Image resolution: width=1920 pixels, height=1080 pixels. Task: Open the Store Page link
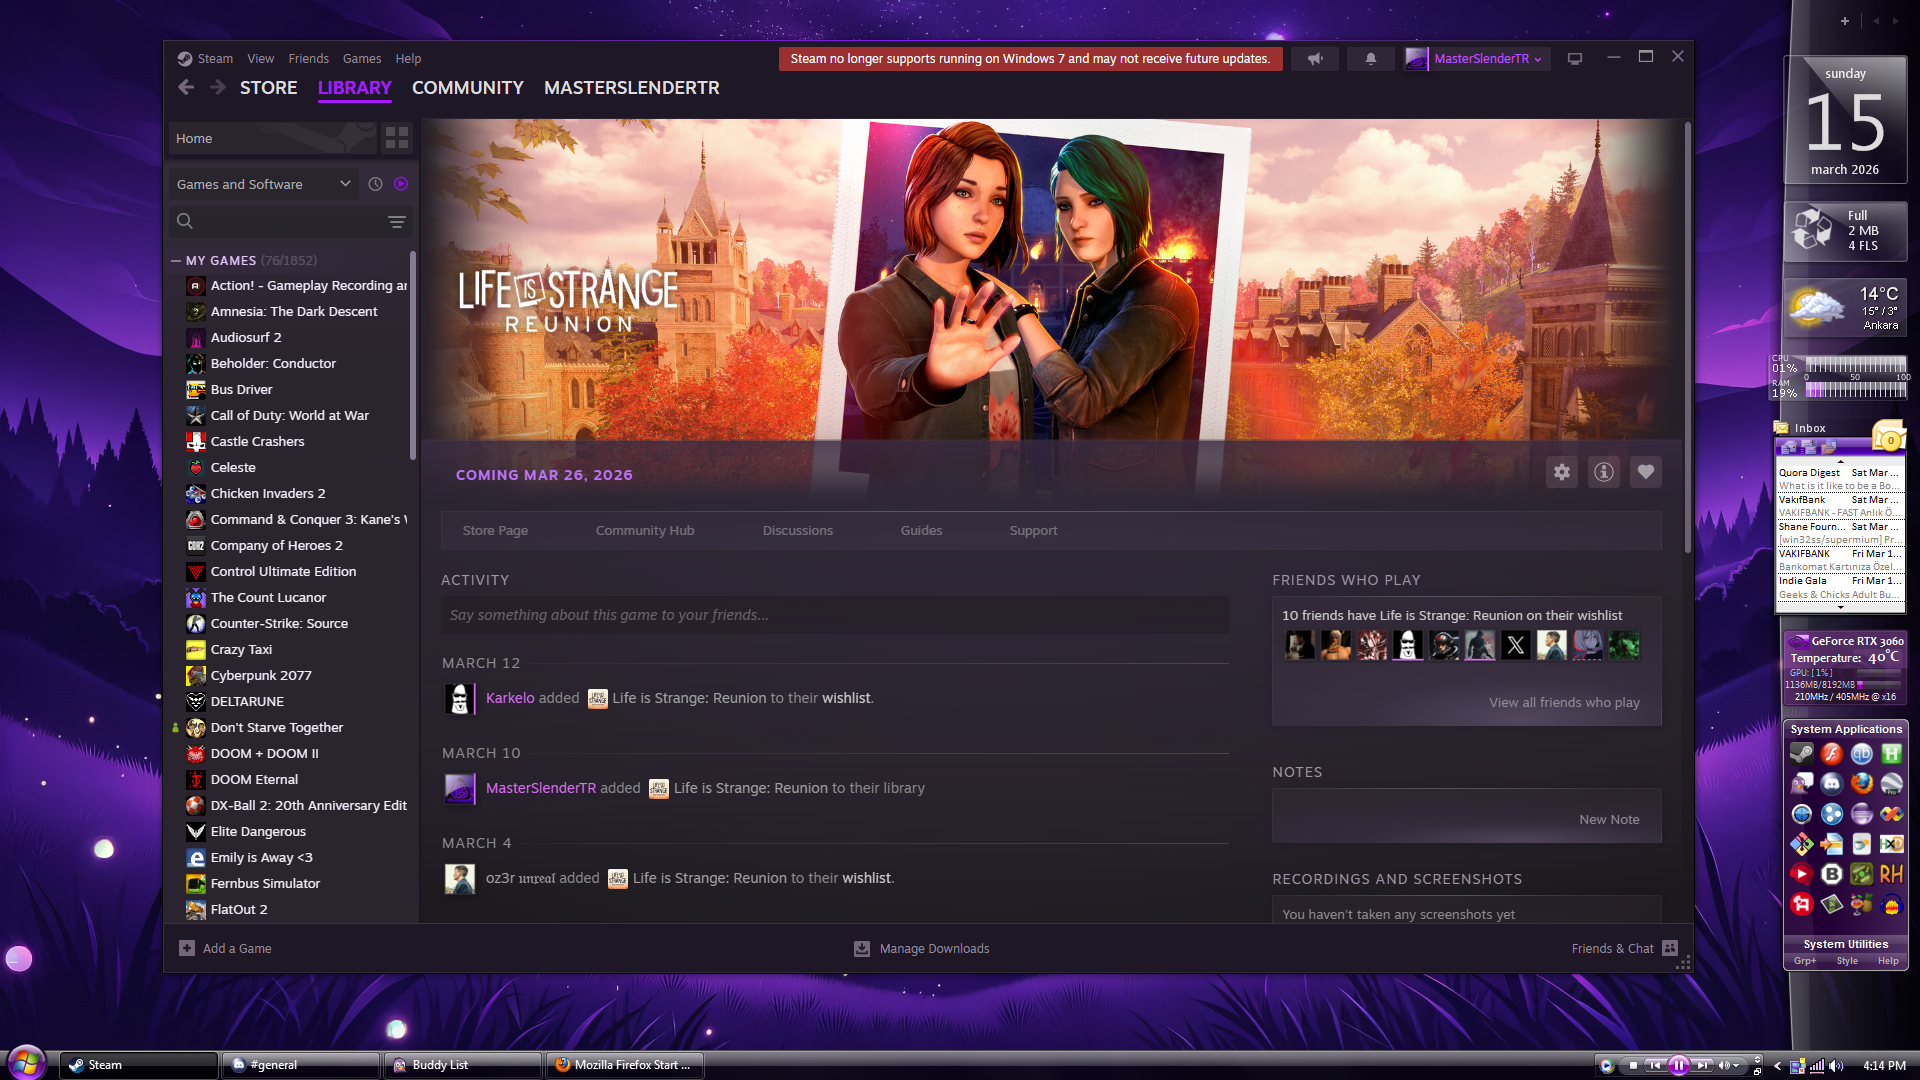[495, 531]
